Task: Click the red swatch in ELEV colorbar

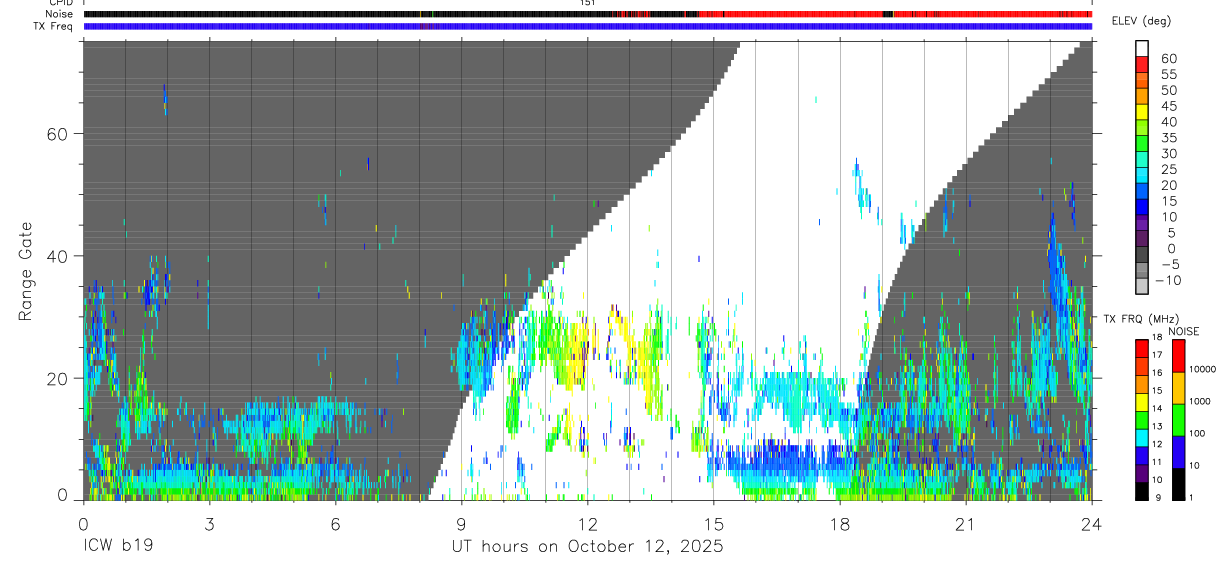Action: coord(1143,63)
